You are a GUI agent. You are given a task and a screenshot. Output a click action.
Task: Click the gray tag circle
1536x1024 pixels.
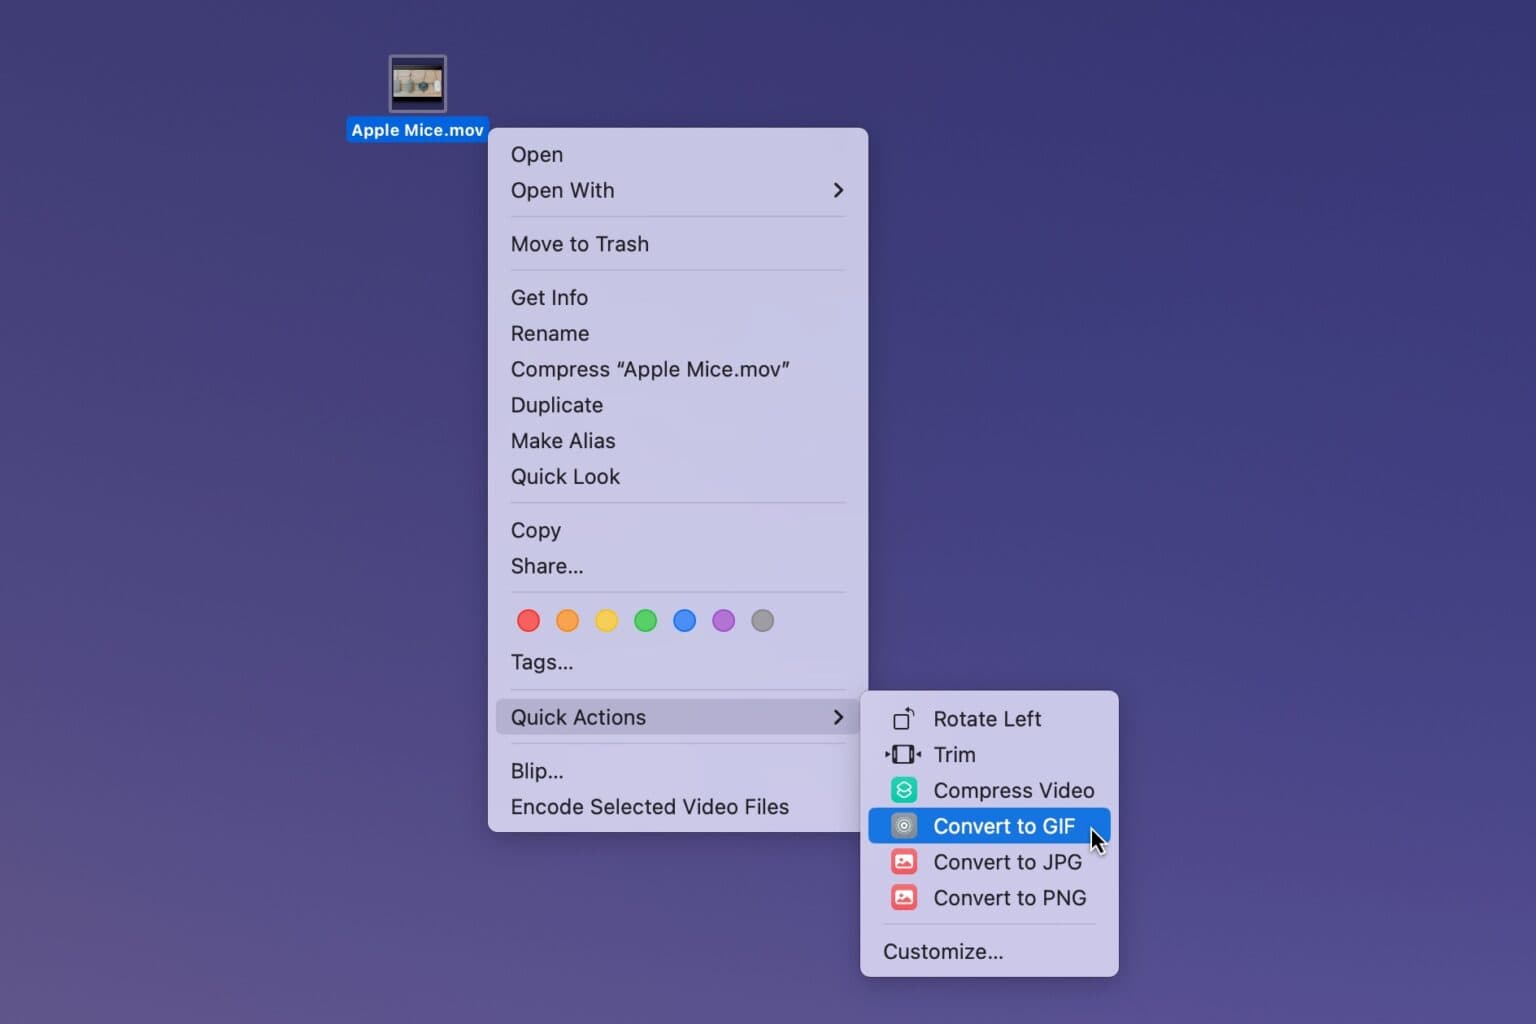click(762, 620)
